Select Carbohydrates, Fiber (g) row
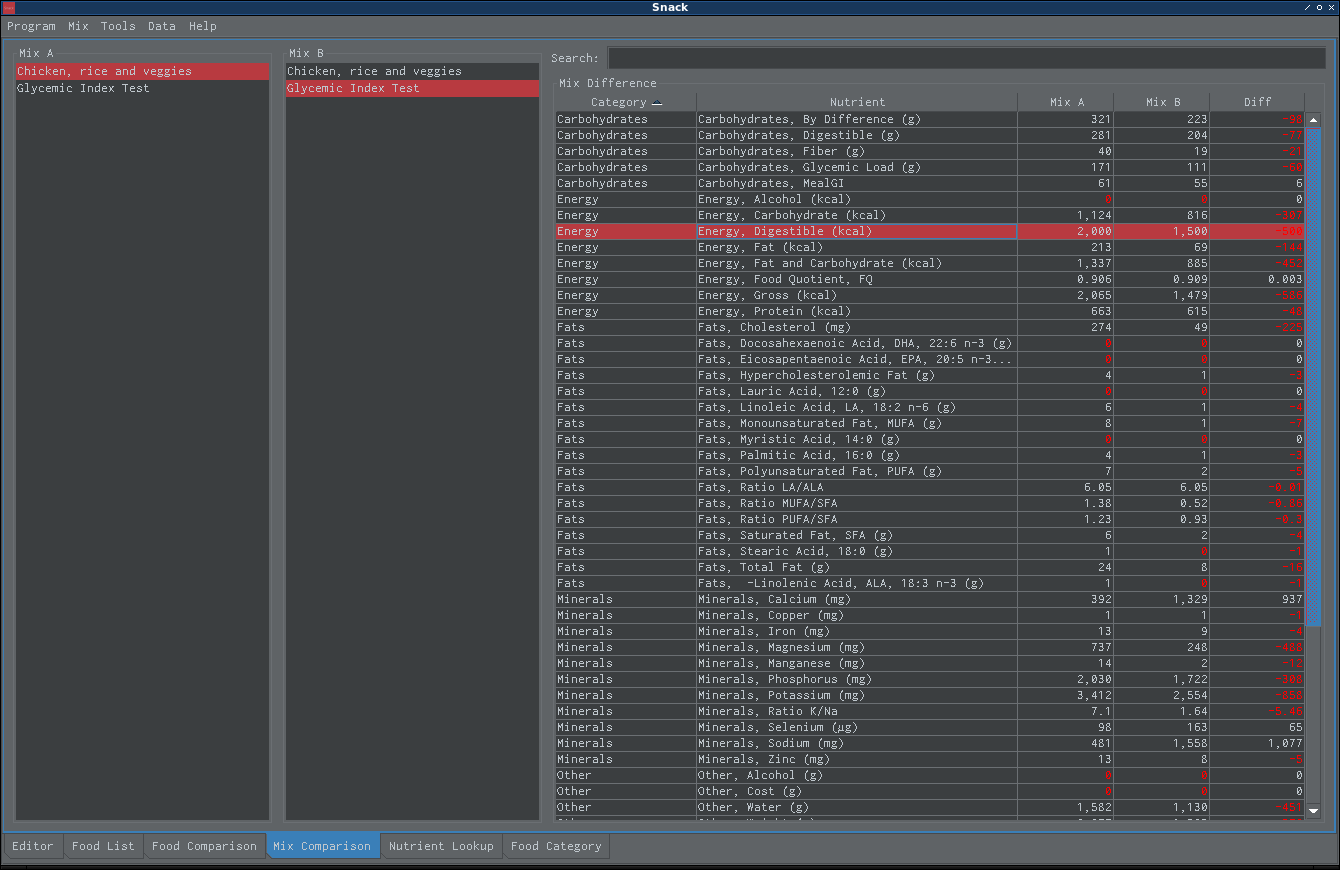 tap(929, 151)
